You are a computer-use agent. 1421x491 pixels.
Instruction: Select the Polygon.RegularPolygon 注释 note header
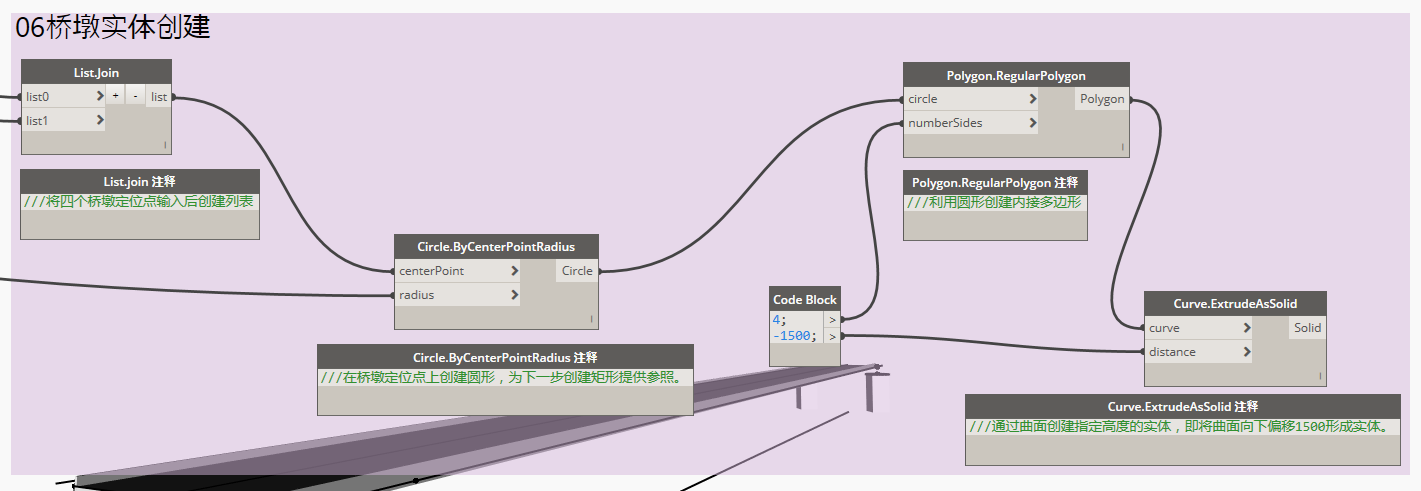(x=995, y=182)
